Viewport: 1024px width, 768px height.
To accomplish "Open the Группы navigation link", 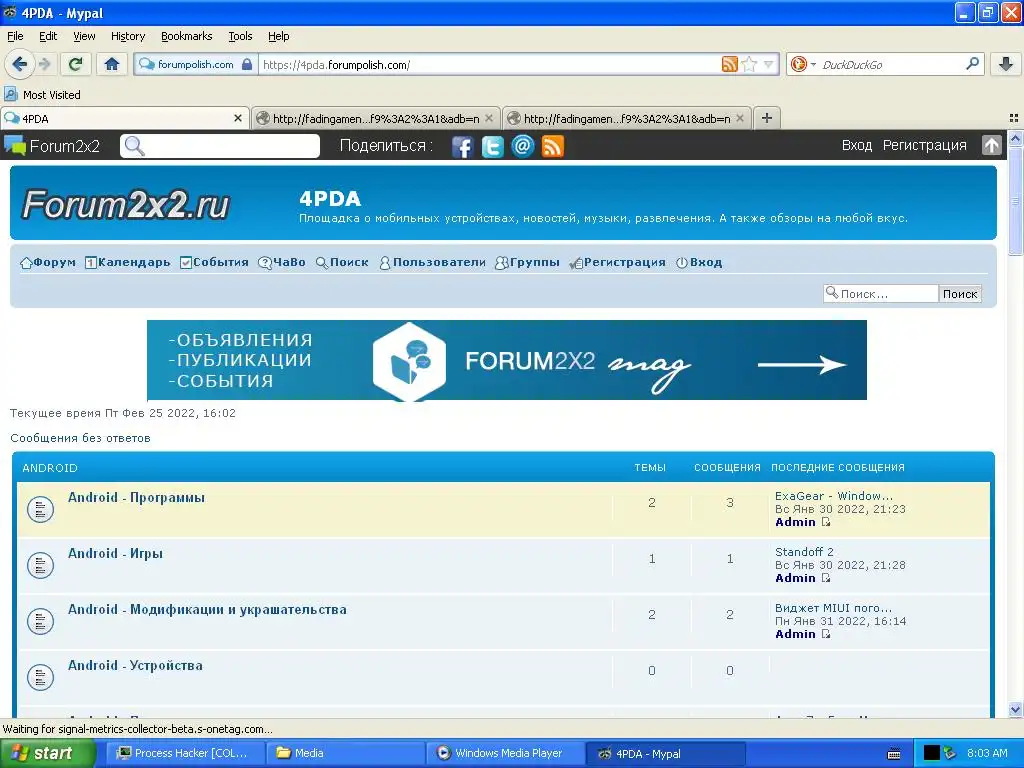I will click(x=527, y=263).
